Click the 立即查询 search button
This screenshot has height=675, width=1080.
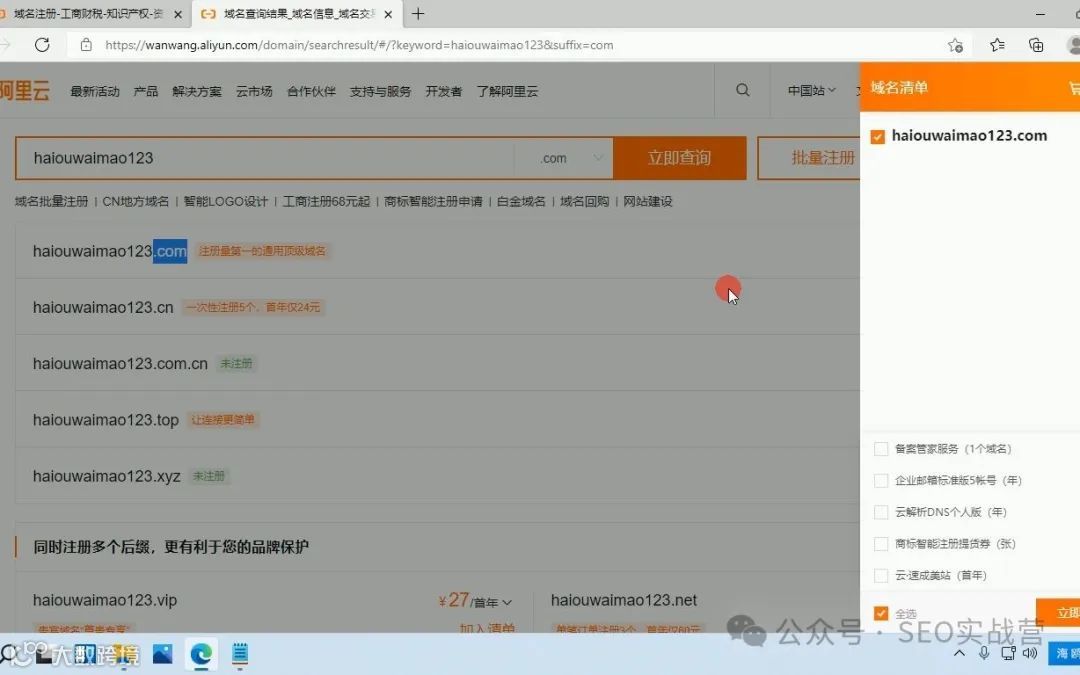click(x=679, y=158)
